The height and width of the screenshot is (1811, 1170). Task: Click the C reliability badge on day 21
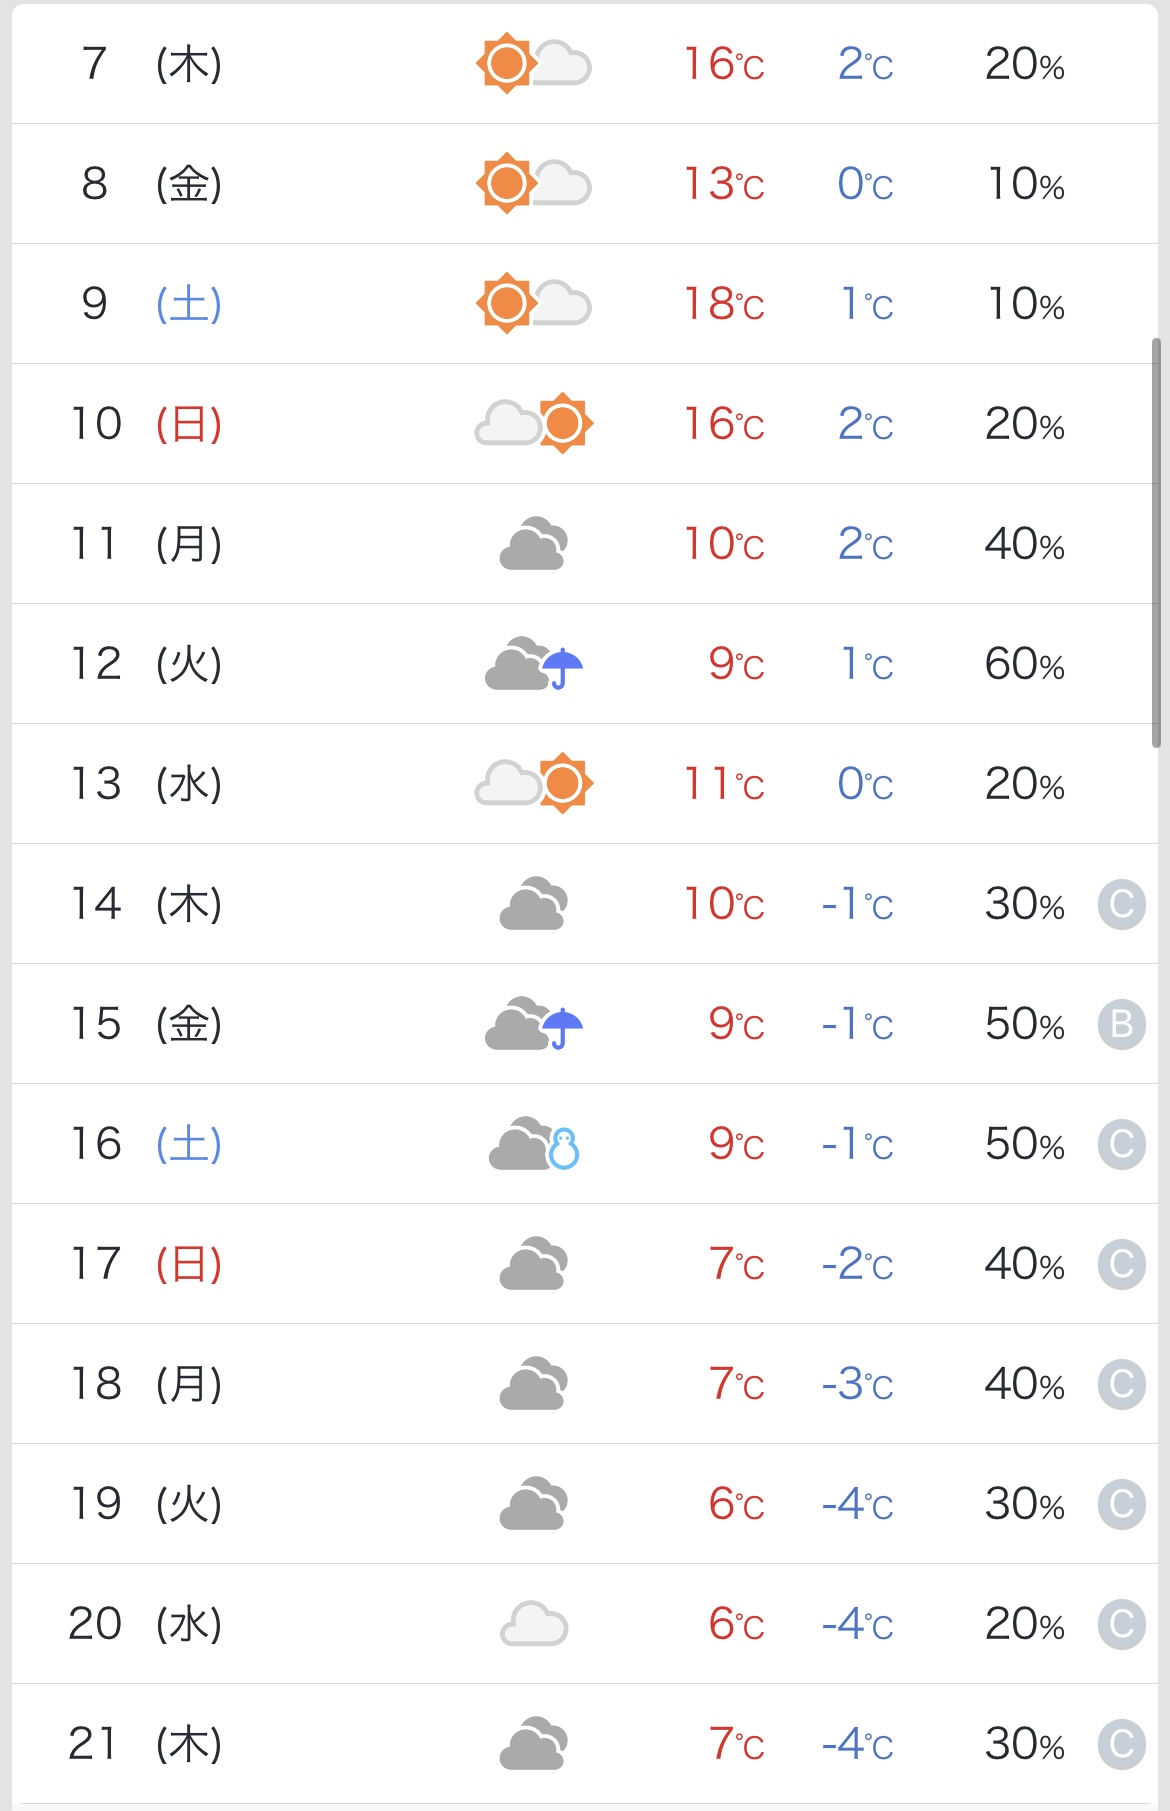(1121, 1744)
